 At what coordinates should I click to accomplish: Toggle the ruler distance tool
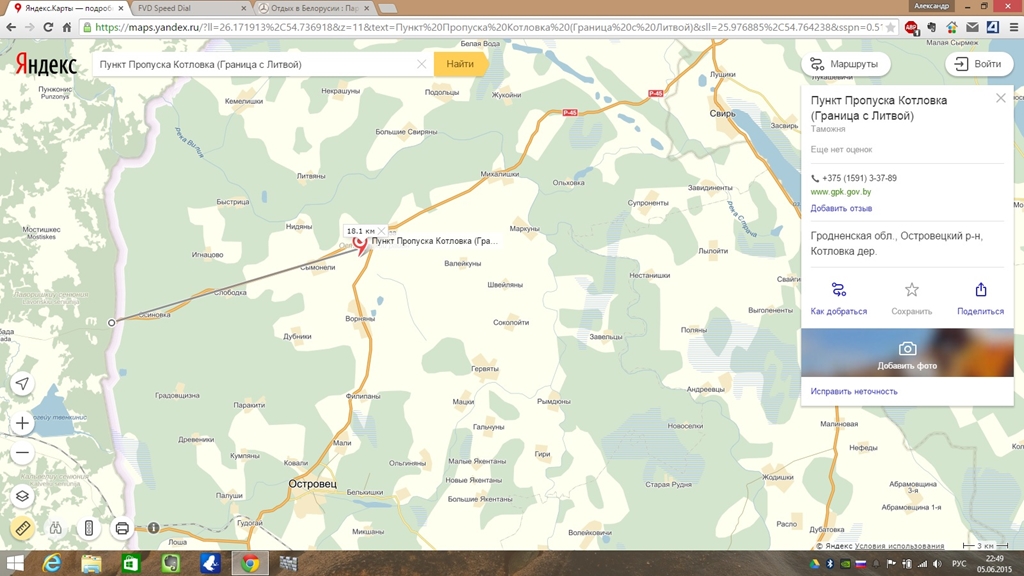22,528
